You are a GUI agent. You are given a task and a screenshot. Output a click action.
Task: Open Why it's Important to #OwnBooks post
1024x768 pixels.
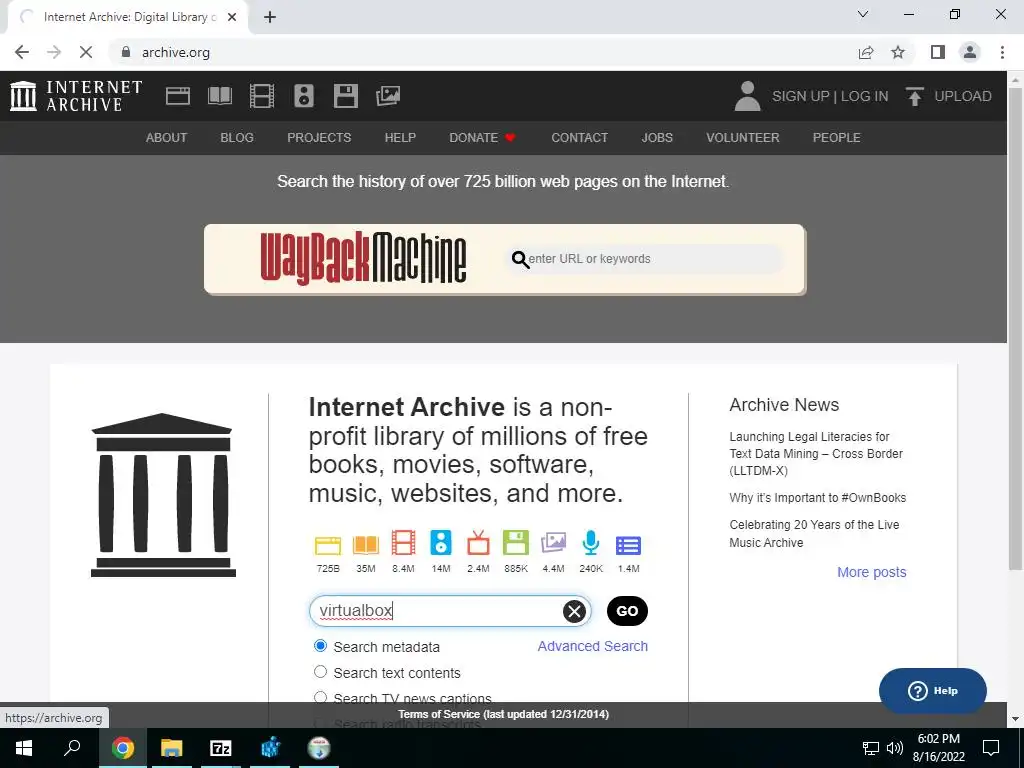click(x=818, y=498)
